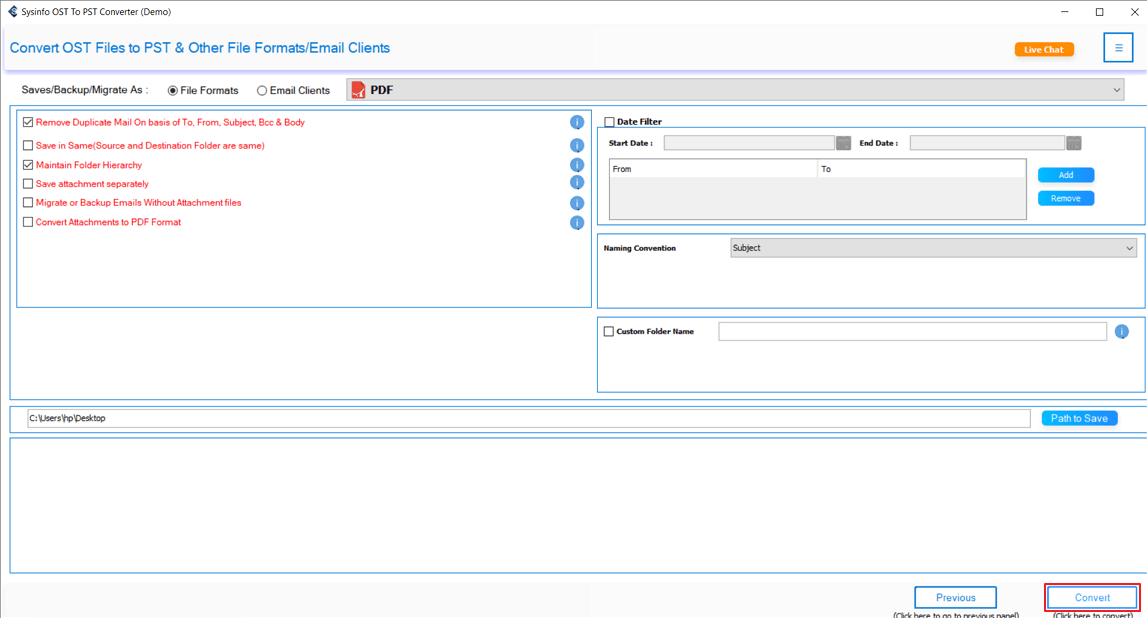Click the Custom Folder Name text field
Image resolution: width=1147 pixels, height=618 pixels.
coord(912,331)
